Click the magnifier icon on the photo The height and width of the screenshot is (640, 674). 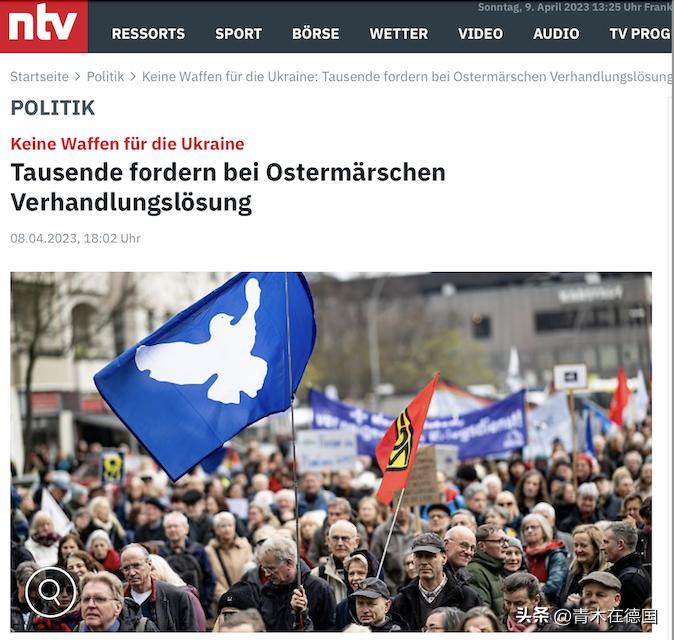(50, 592)
